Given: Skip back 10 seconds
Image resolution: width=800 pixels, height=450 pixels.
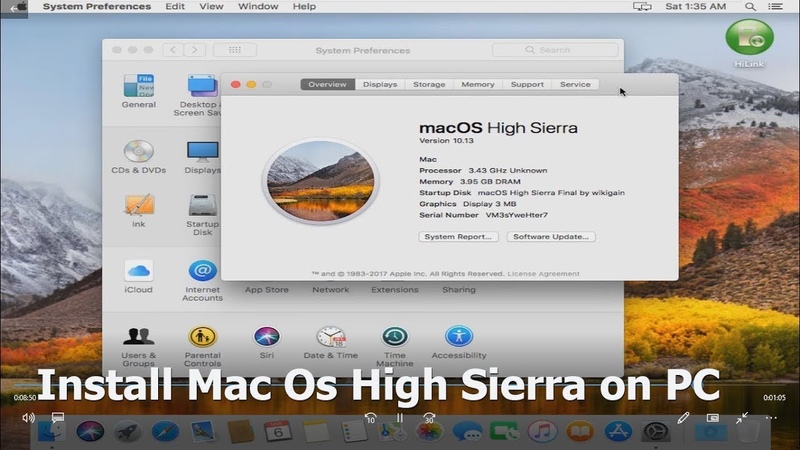Looking at the screenshot, I should pos(370,418).
